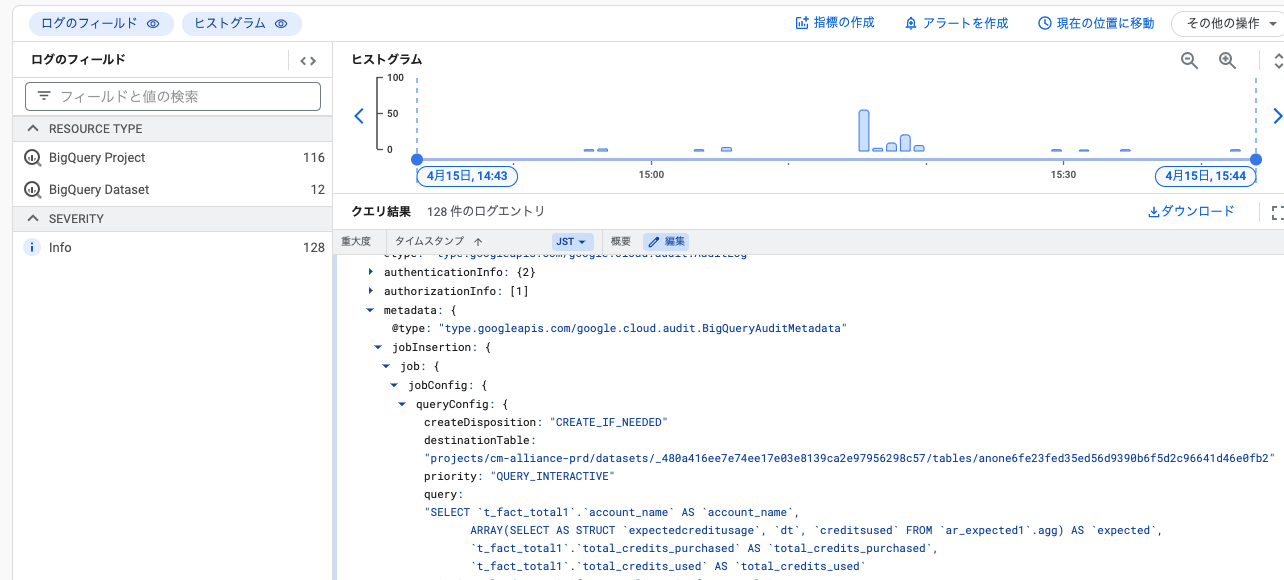Navigate to earlier logs with left histogram arrow
The height and width of the screenshot is (580, 1284).
click(359, 116)
